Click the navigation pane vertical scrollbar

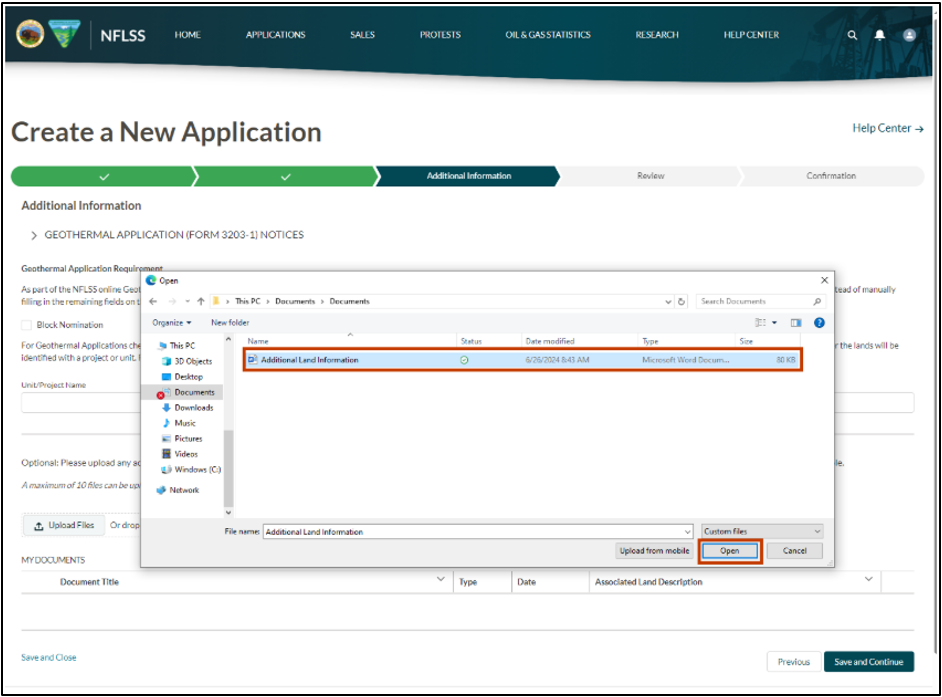click(228, 469)
